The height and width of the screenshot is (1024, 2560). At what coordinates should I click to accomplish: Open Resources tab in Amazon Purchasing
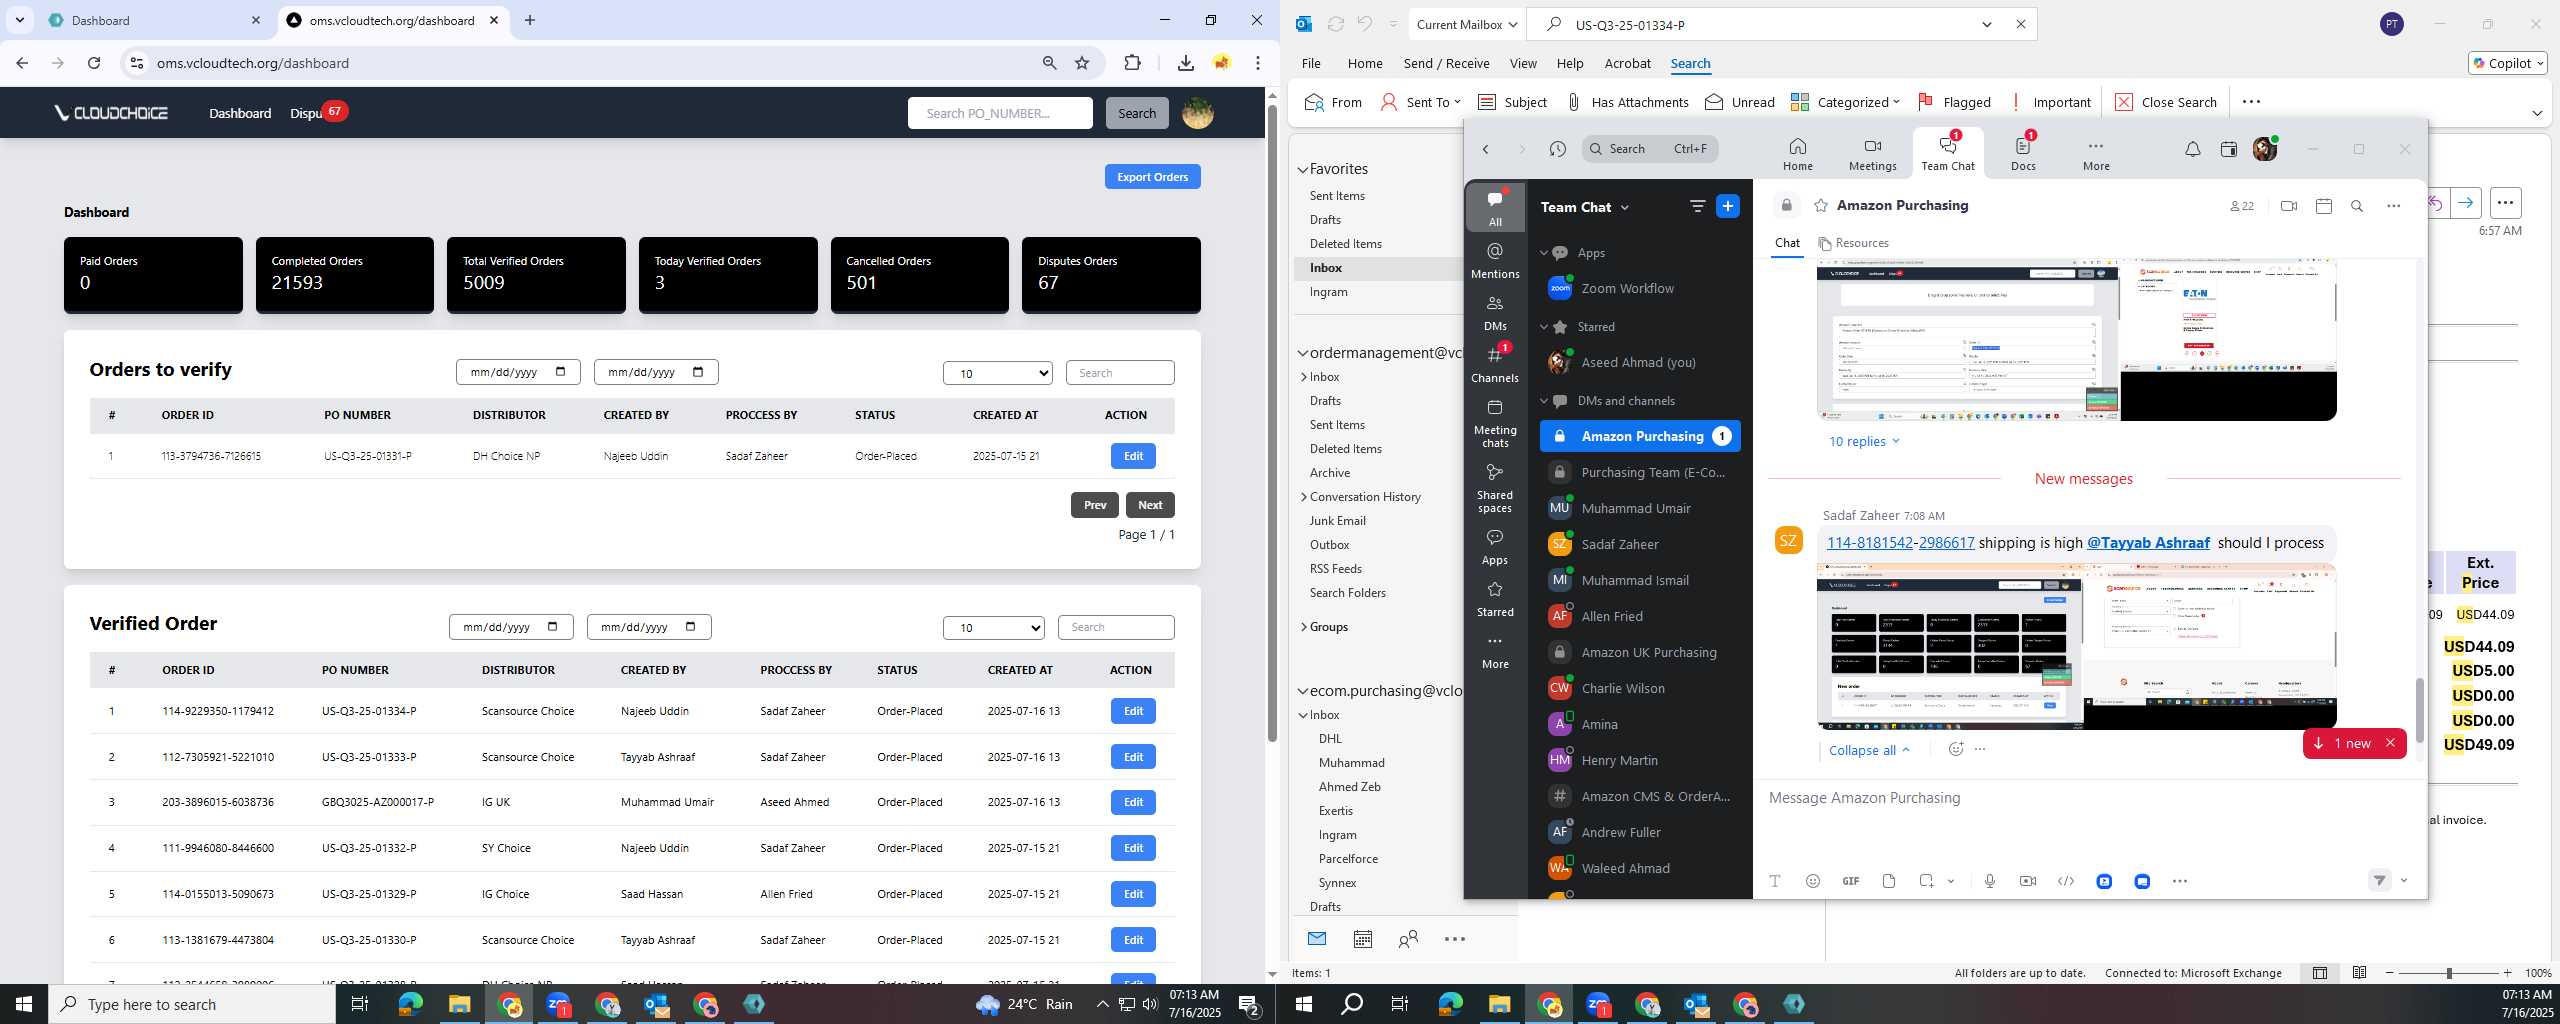(x=1854, y=243)
